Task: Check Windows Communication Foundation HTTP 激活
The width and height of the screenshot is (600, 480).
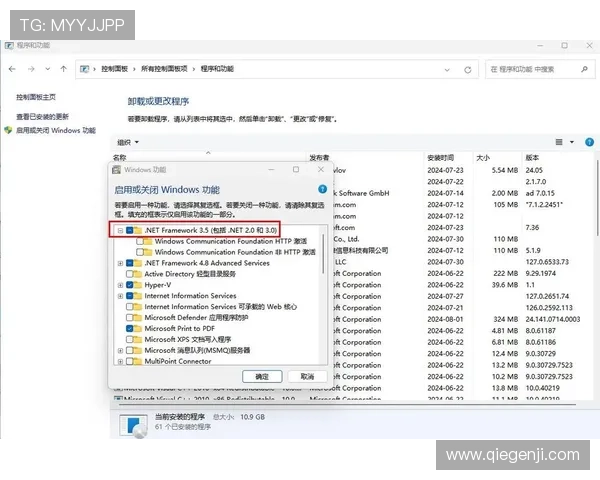Action: [140, 242]
